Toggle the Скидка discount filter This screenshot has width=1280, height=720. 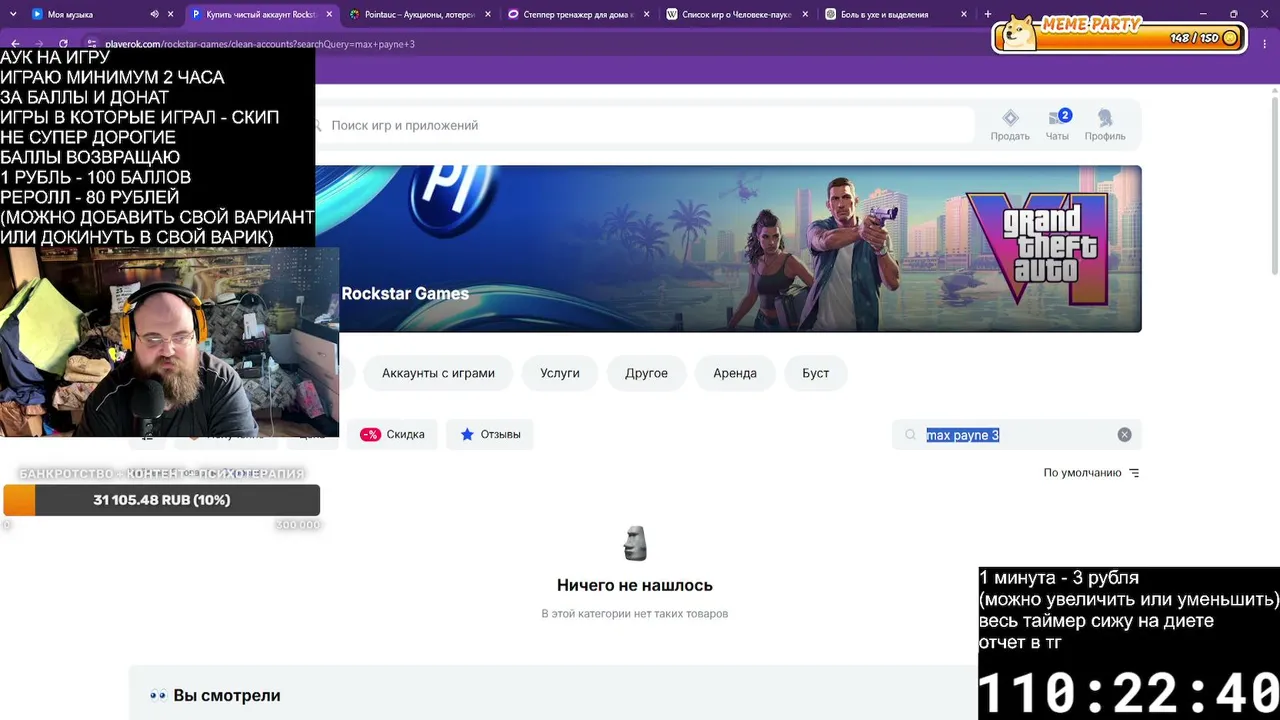[x=392, y=435]
